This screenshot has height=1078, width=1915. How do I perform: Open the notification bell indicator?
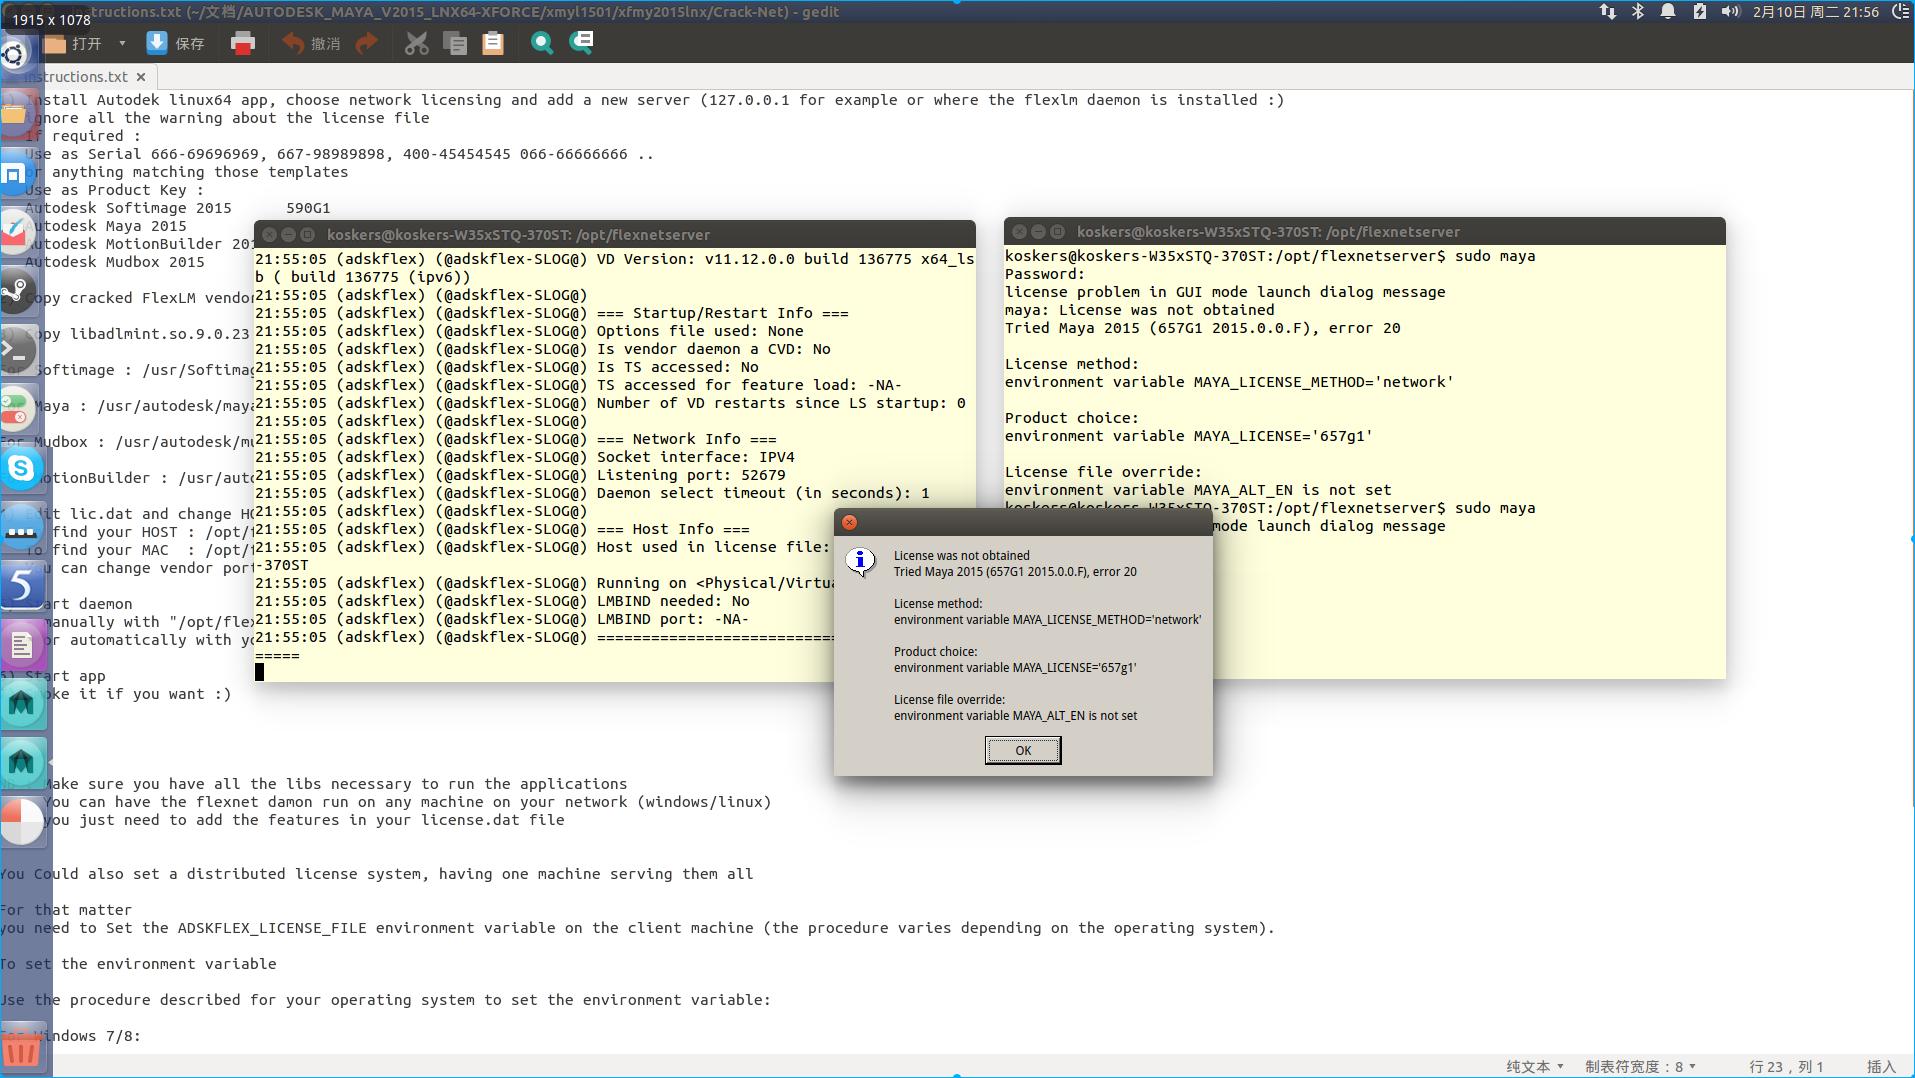1668,12
